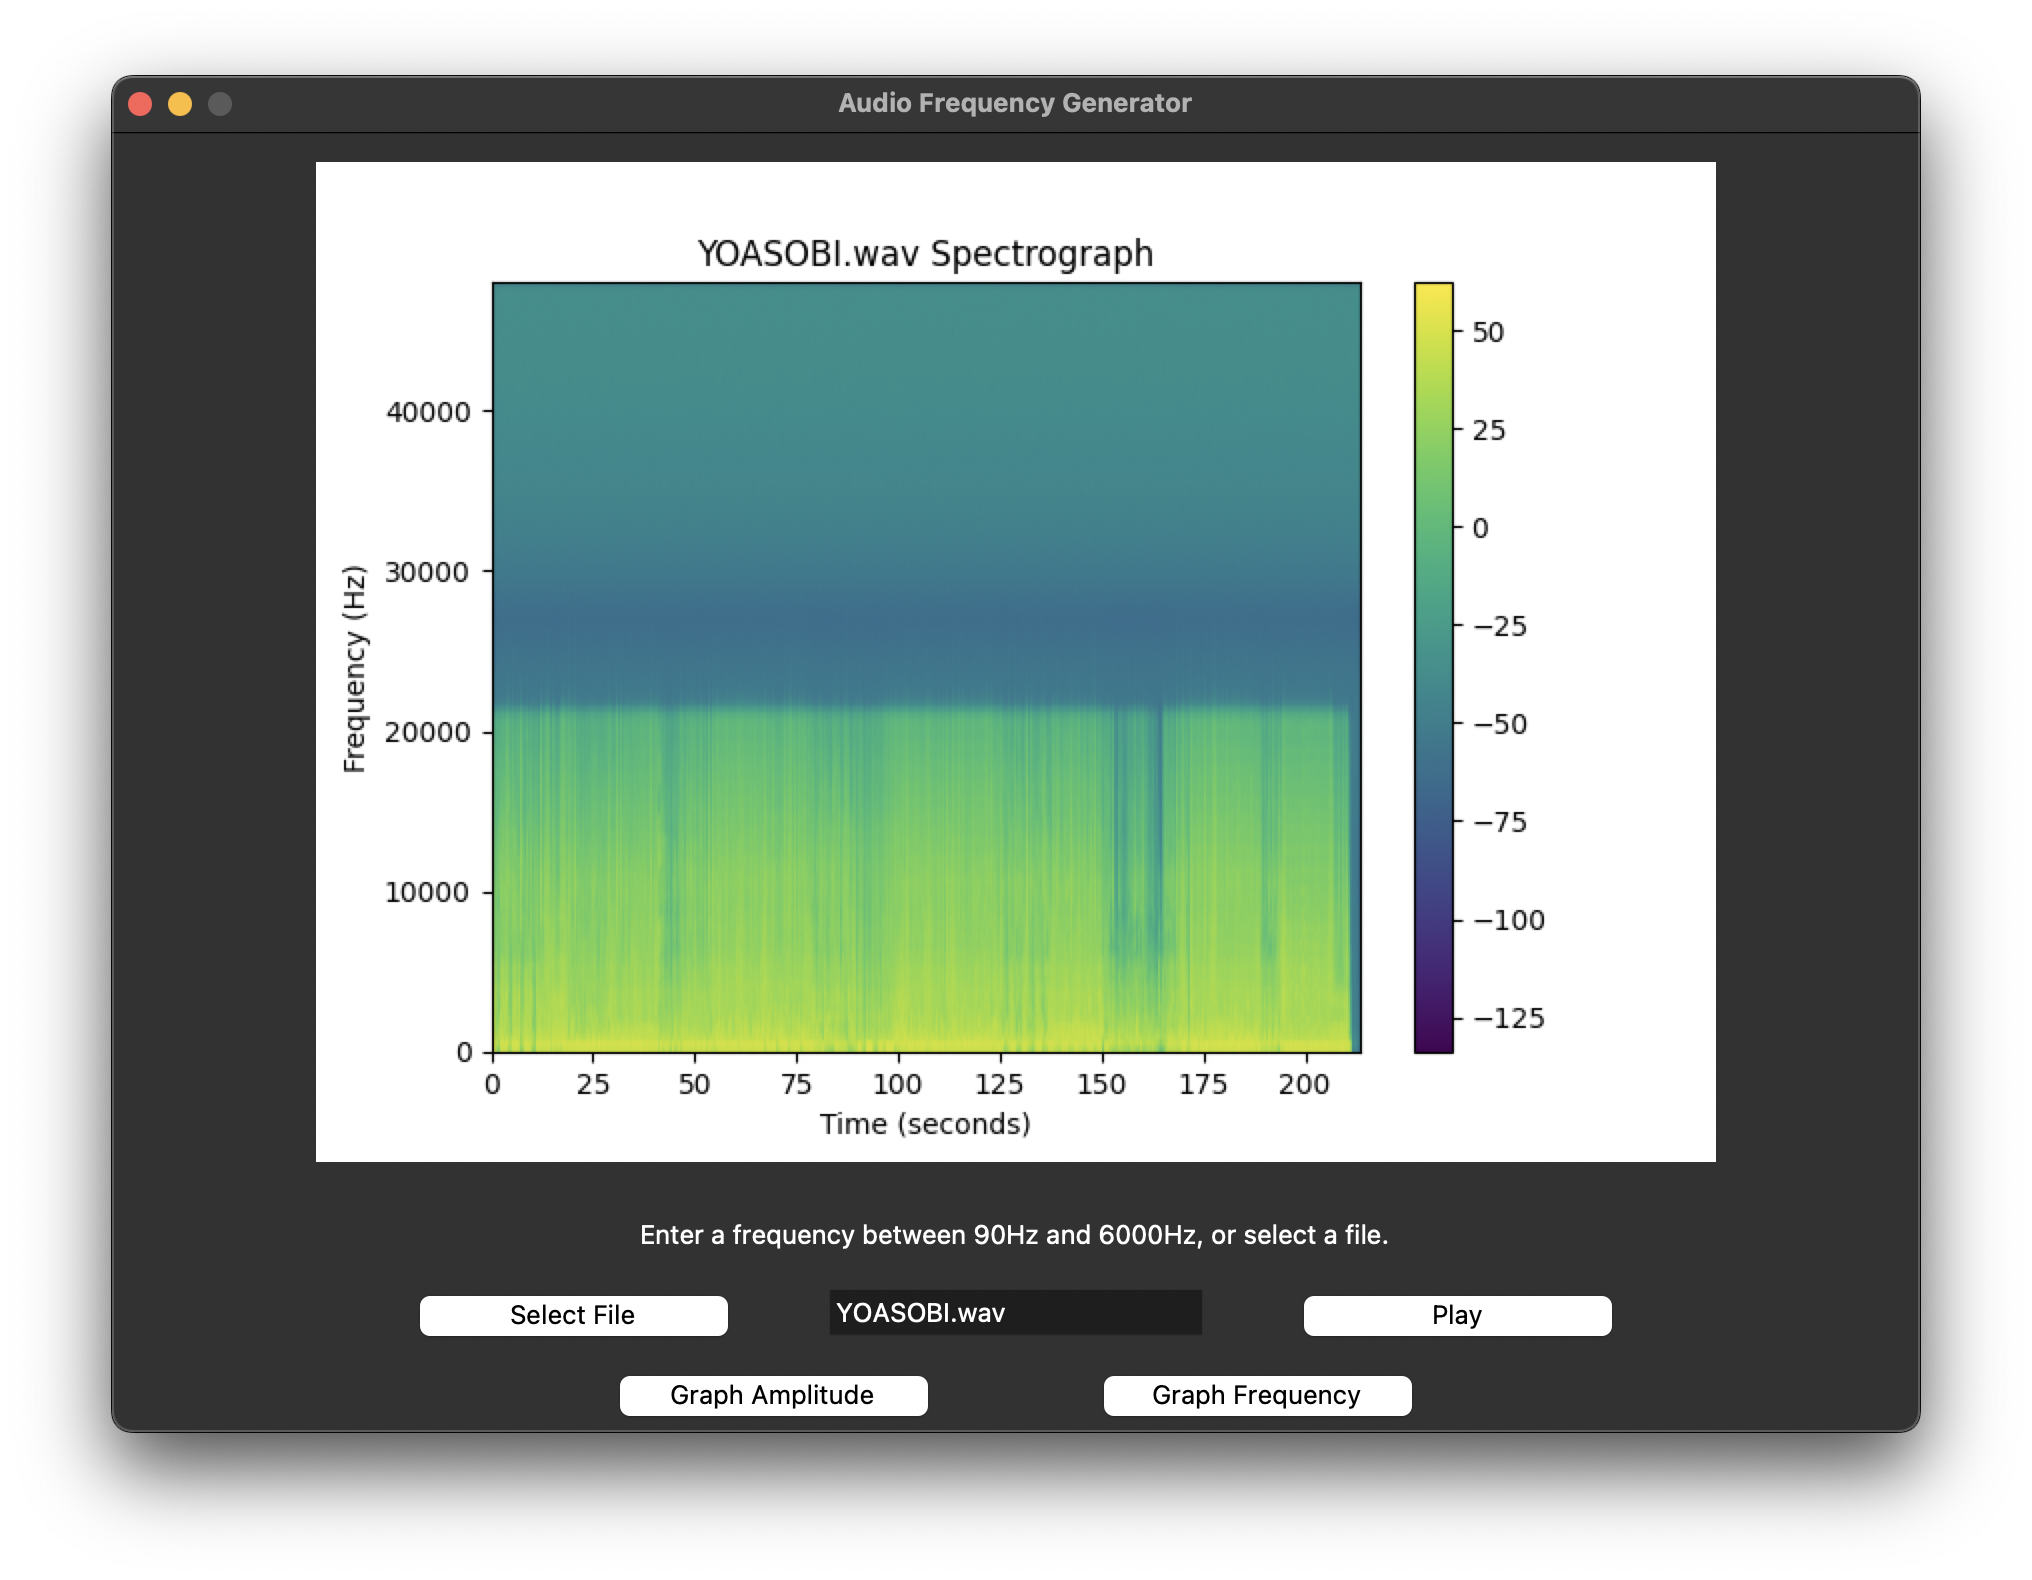Click inside the YOASOBI.wav filename field
The image size is (2032, 1580).
click(x=1014, y=1314)
